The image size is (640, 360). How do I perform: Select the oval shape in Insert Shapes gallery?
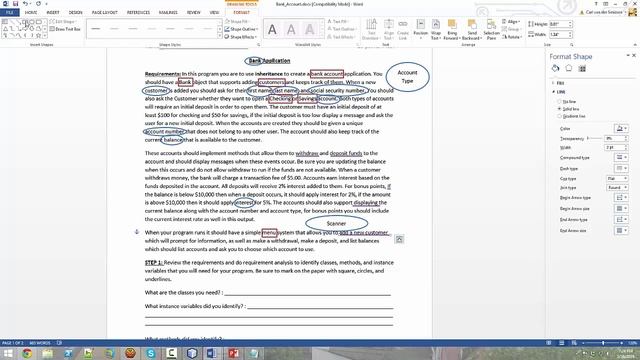point(32,22)
